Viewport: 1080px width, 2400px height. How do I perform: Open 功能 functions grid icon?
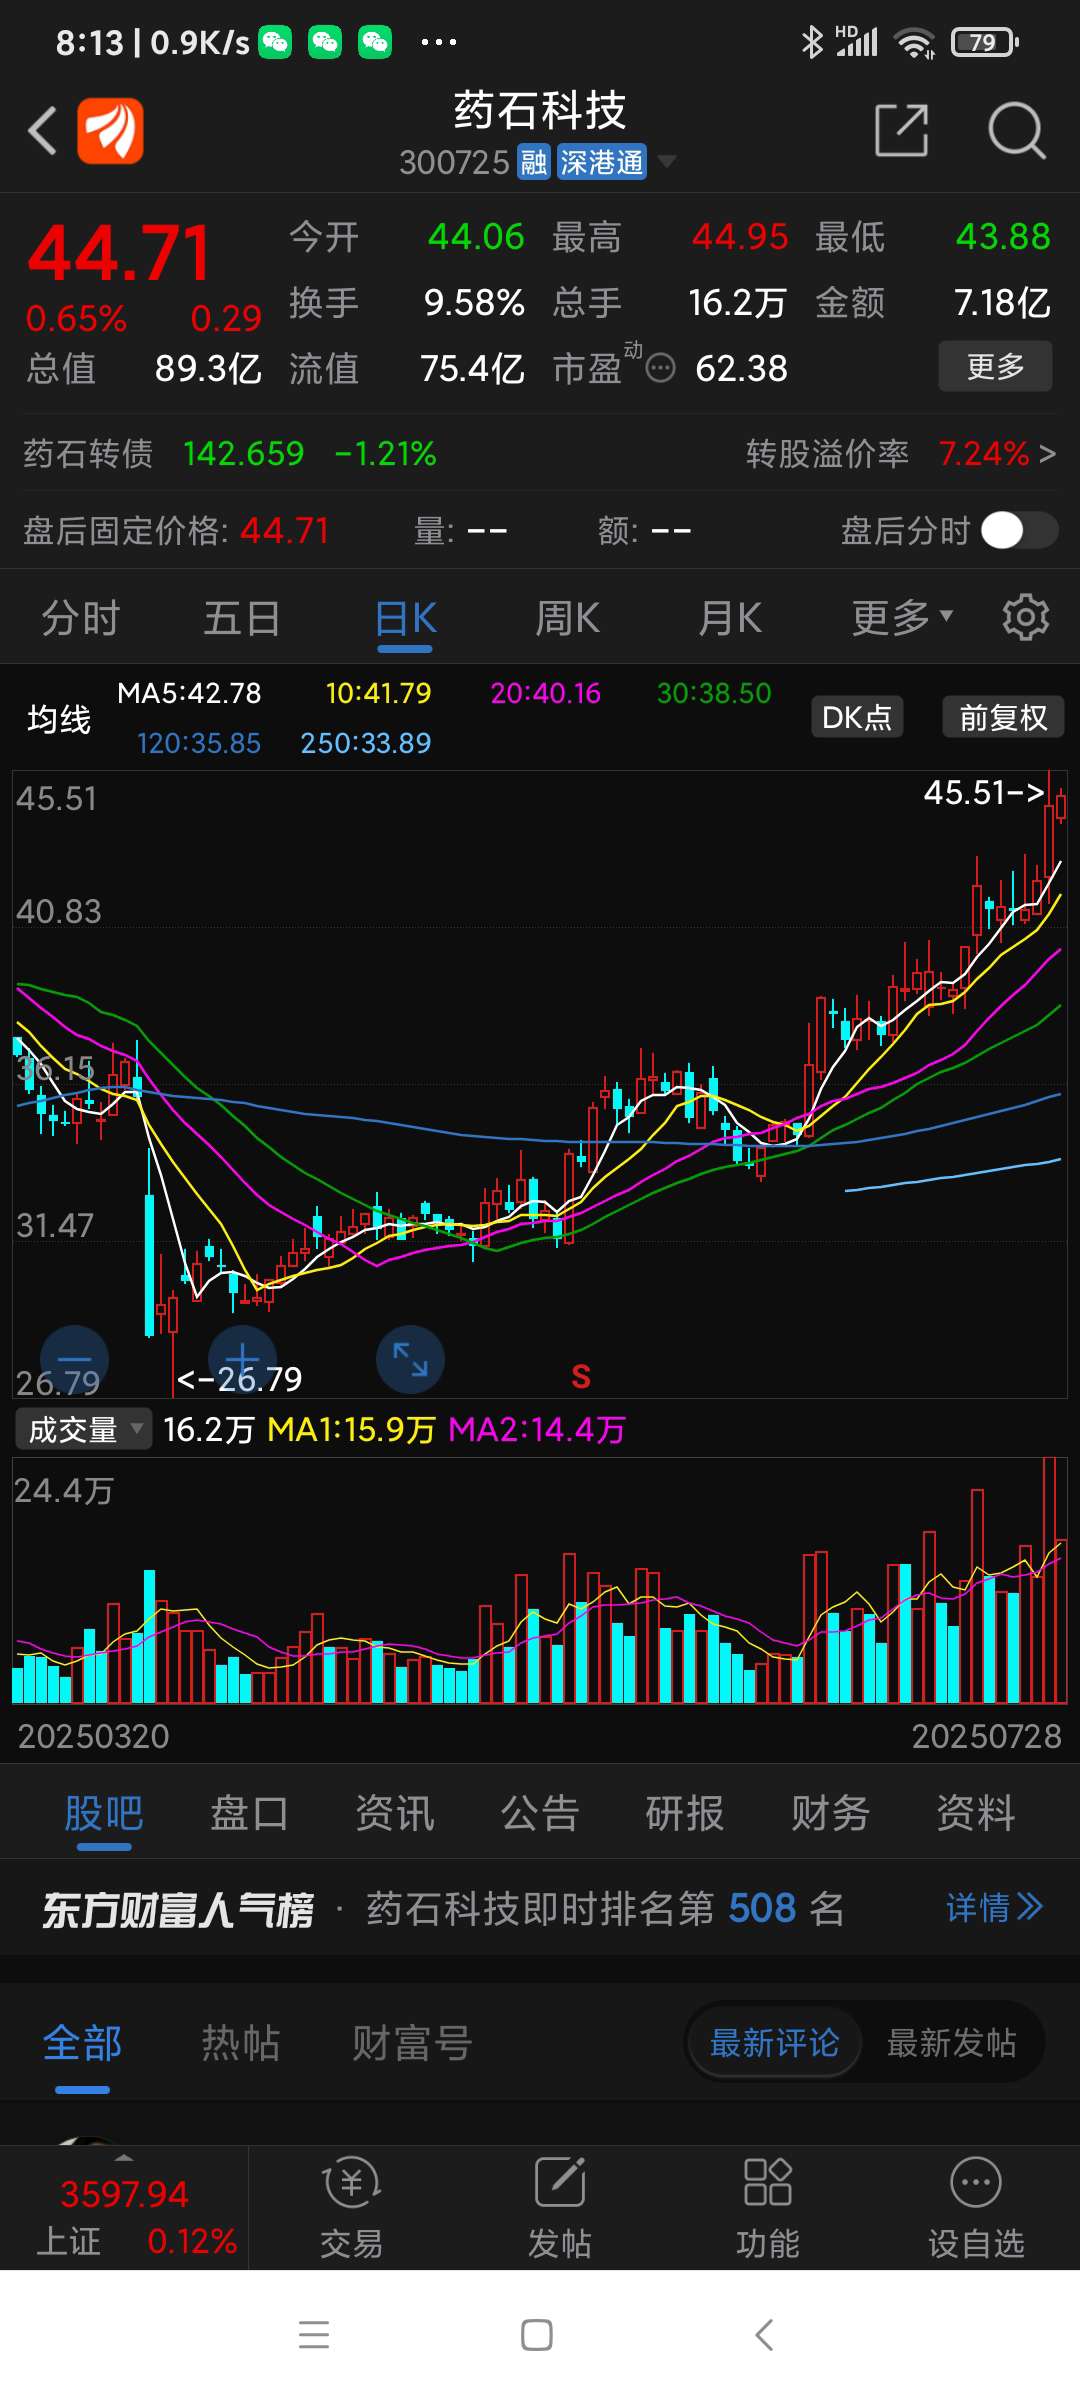click(x=768, y=2208)
